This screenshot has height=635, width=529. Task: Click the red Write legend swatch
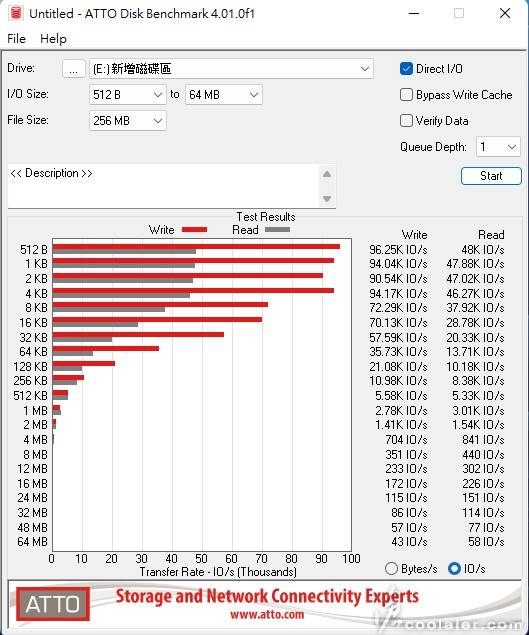coord(194,230)
